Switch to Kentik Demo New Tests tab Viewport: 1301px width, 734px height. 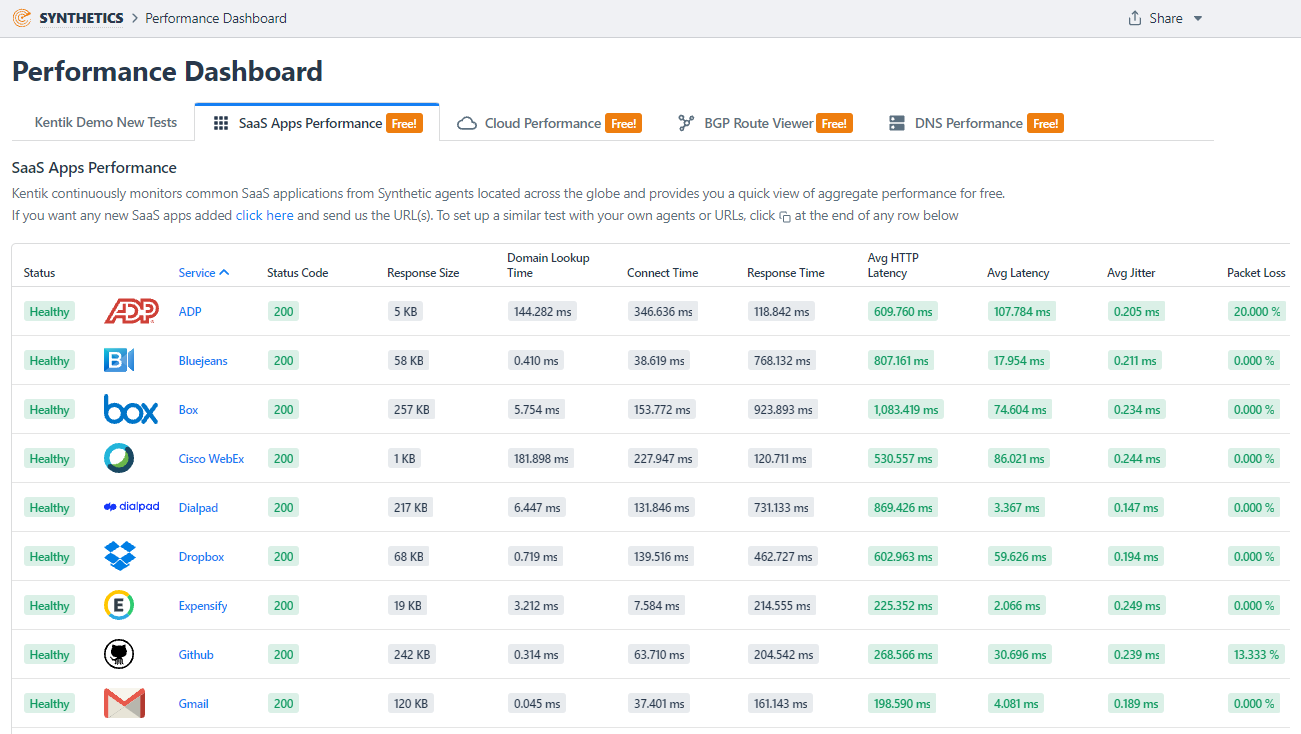click(106, 122)
